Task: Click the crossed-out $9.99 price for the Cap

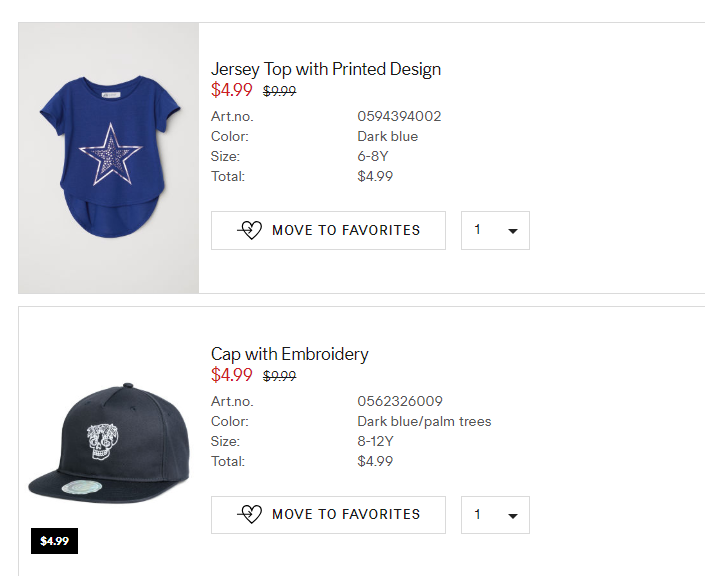Action: point(279,376)
